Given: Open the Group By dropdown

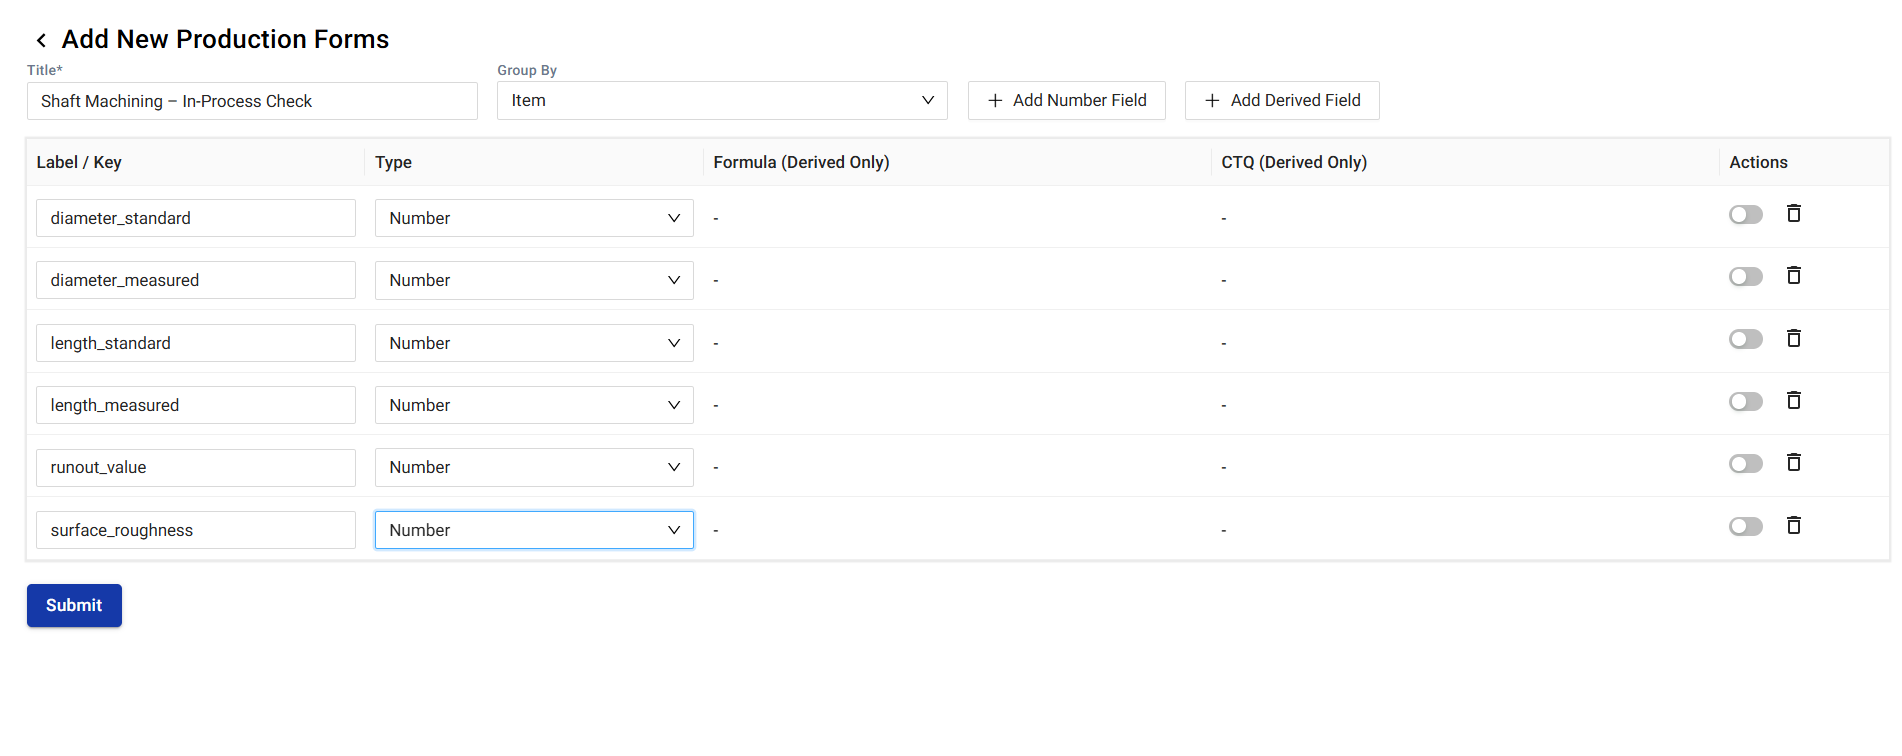Looking at the screenshot, I should click(721, 101).
